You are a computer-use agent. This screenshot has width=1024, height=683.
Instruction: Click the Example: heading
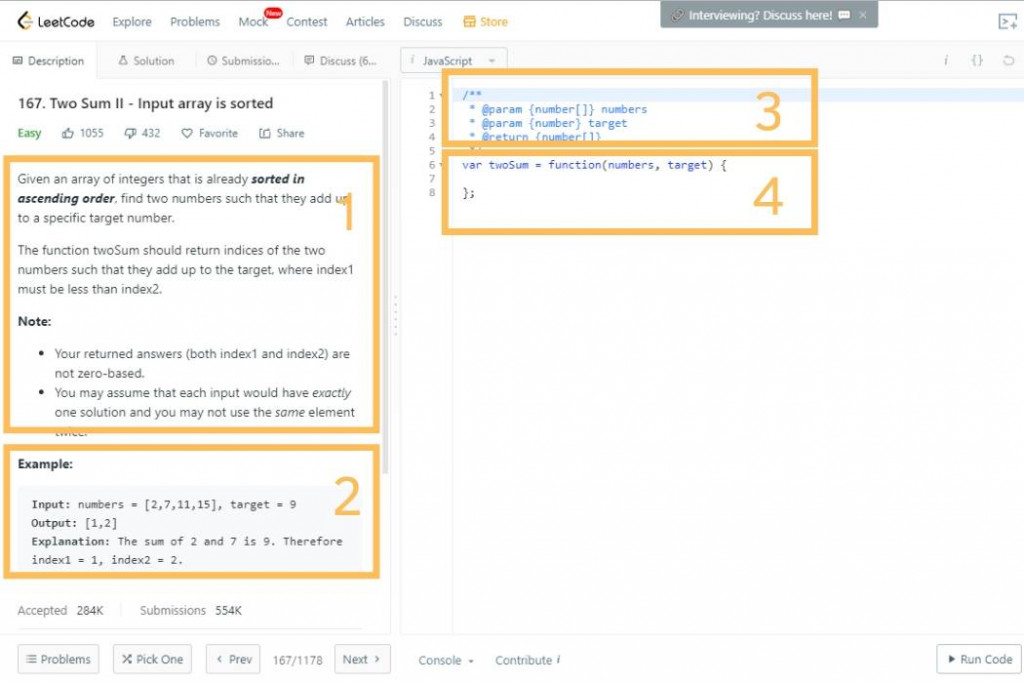(45, 464)
